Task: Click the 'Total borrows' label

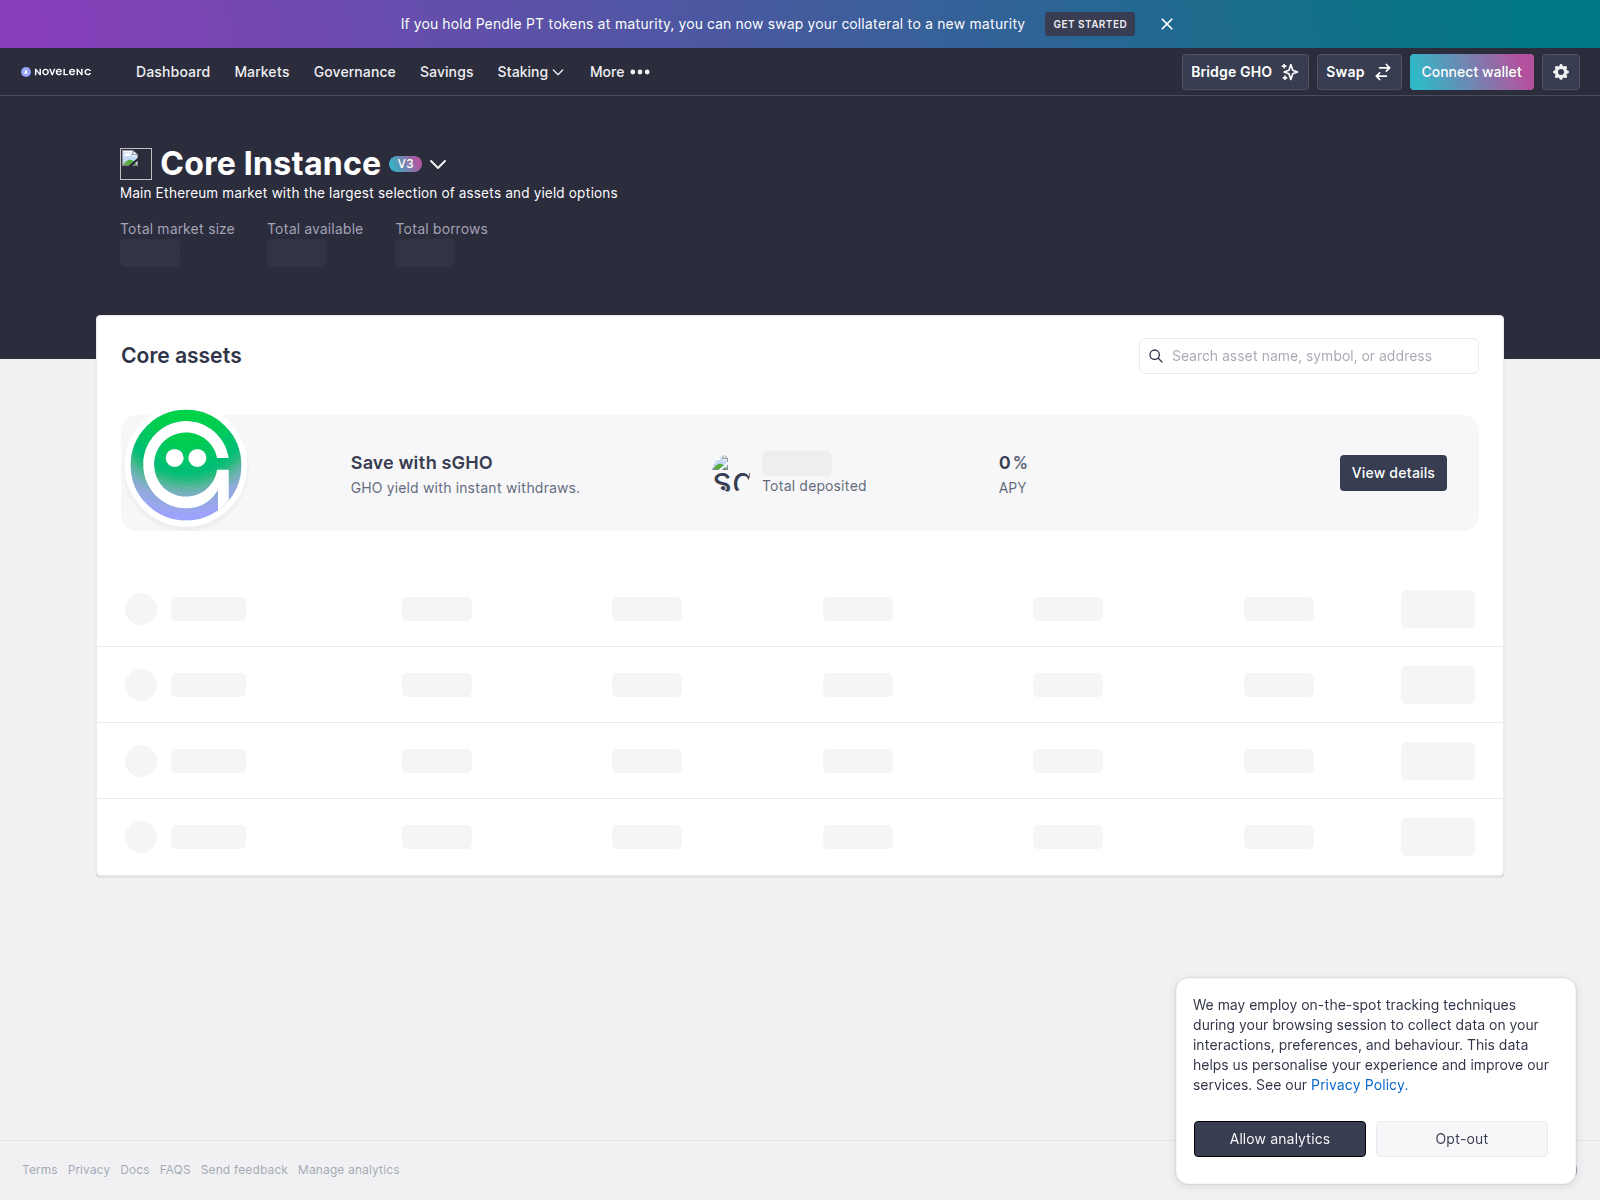Action: click(x=442, y=229)
